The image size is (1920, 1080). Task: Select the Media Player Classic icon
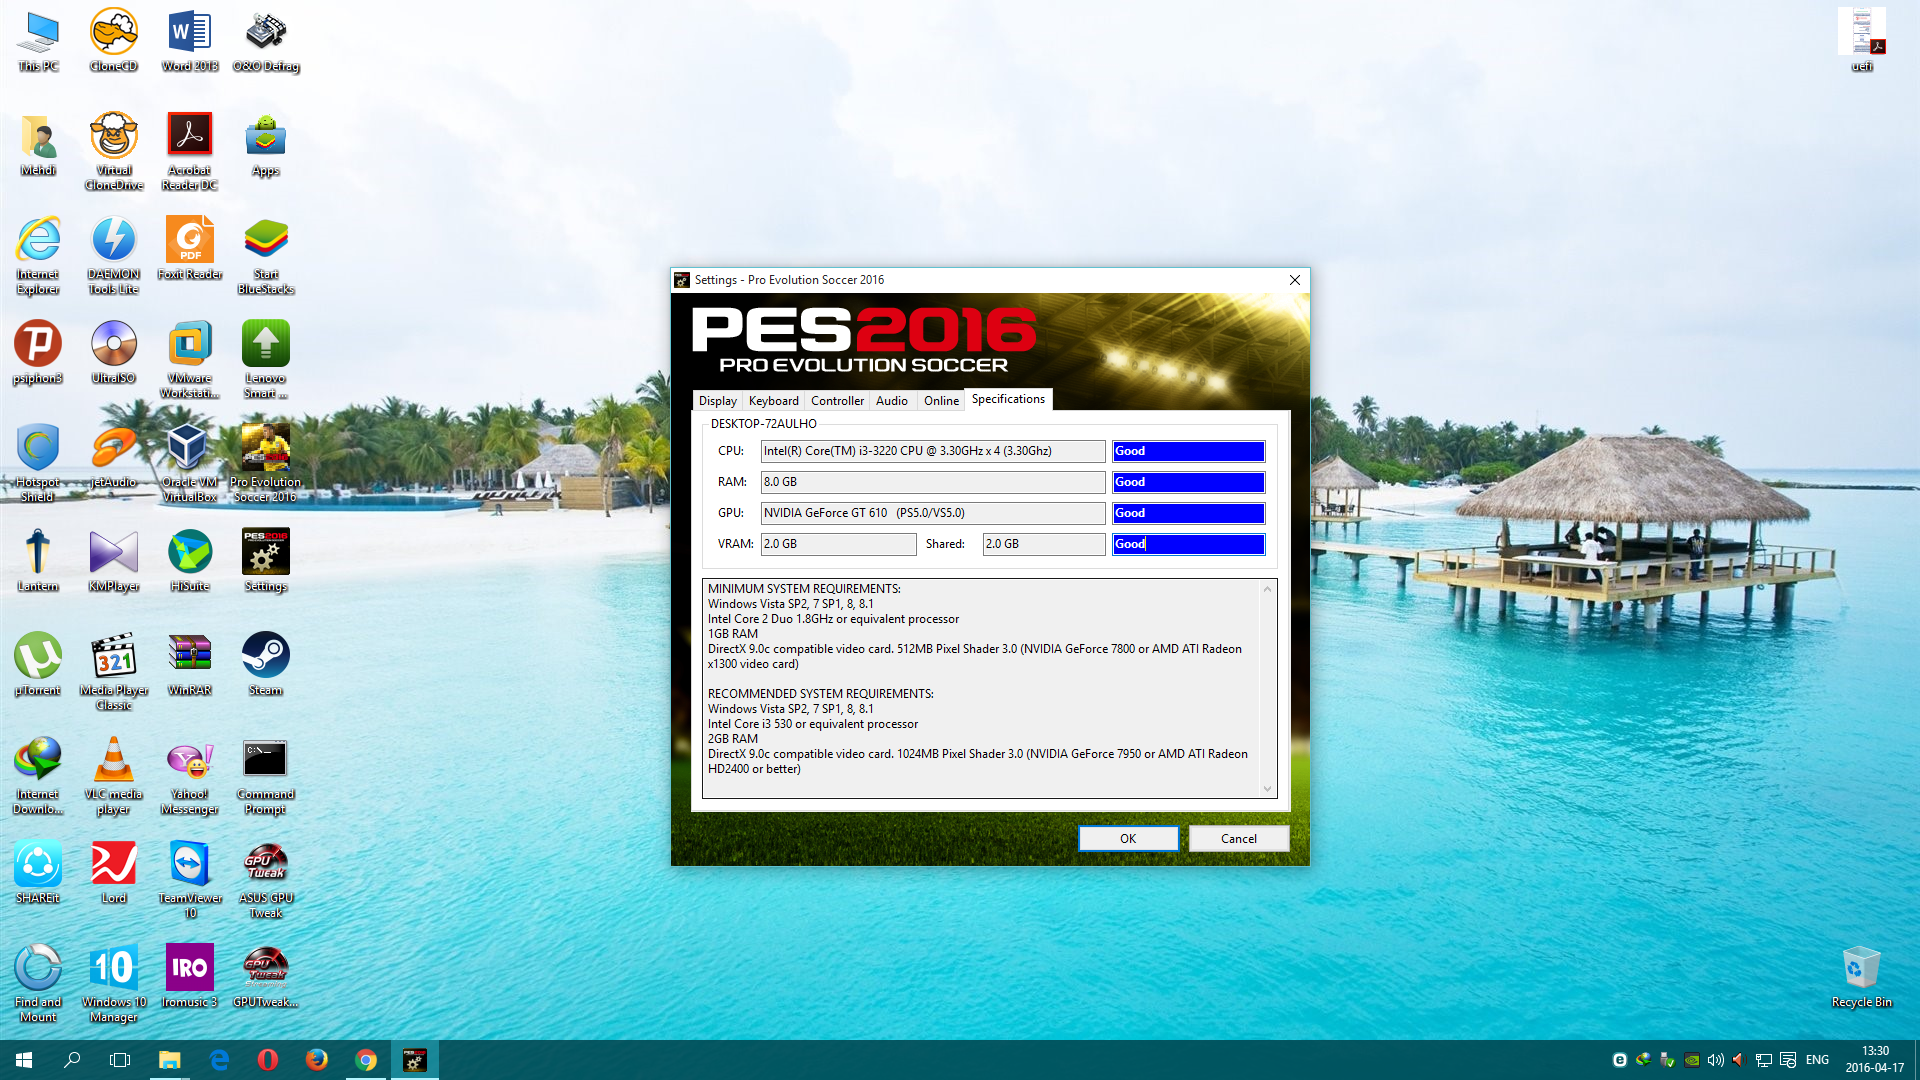click(113, 671)
